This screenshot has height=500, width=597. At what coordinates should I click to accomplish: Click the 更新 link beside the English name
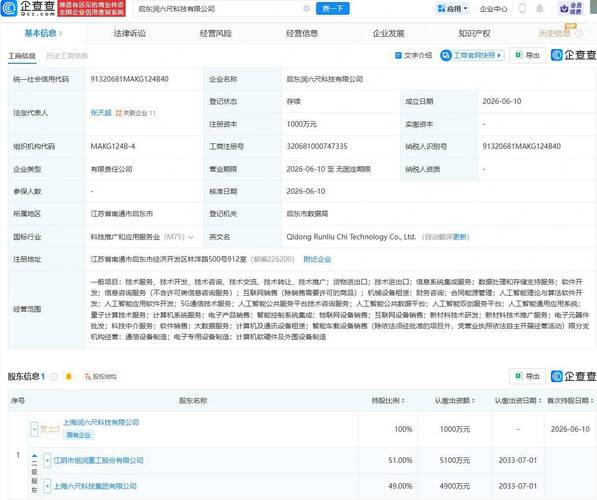(x=460, y=237)
